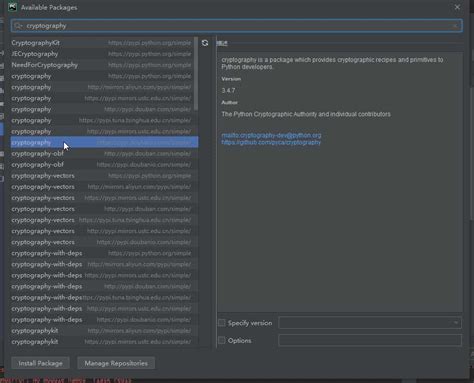Image resolution: width=474 pixels, height=383 pixels.
Task: Clear the search text with the small x icon
Action: [x=455, y=26]
